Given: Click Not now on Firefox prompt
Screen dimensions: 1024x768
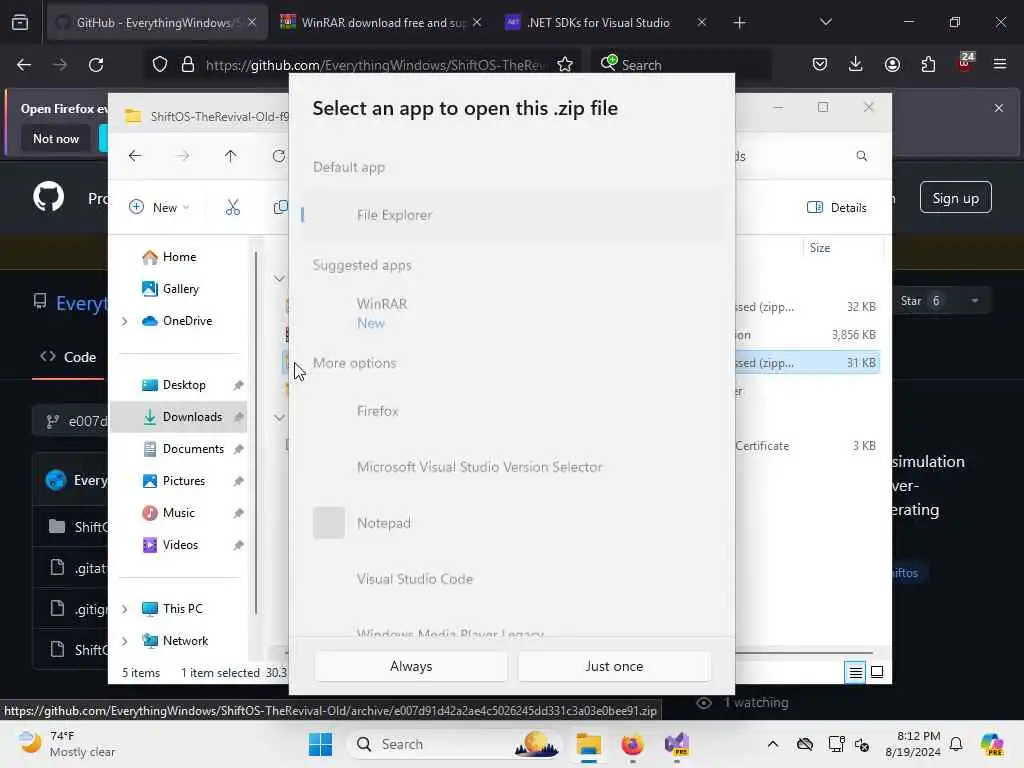Looking at the screenshot, I should coord(56,139).
